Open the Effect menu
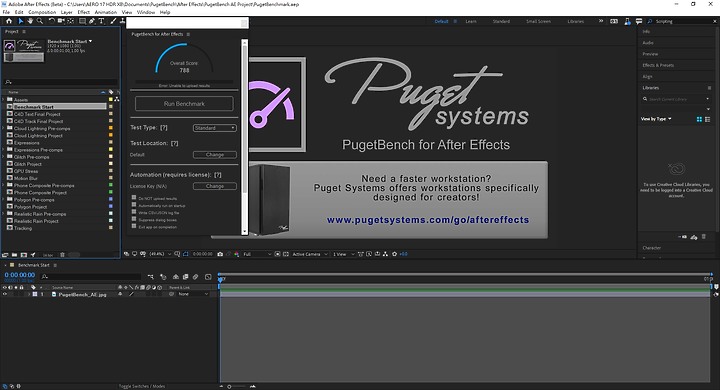Screen dimensions: 720x390 click(x=84, y=12)
